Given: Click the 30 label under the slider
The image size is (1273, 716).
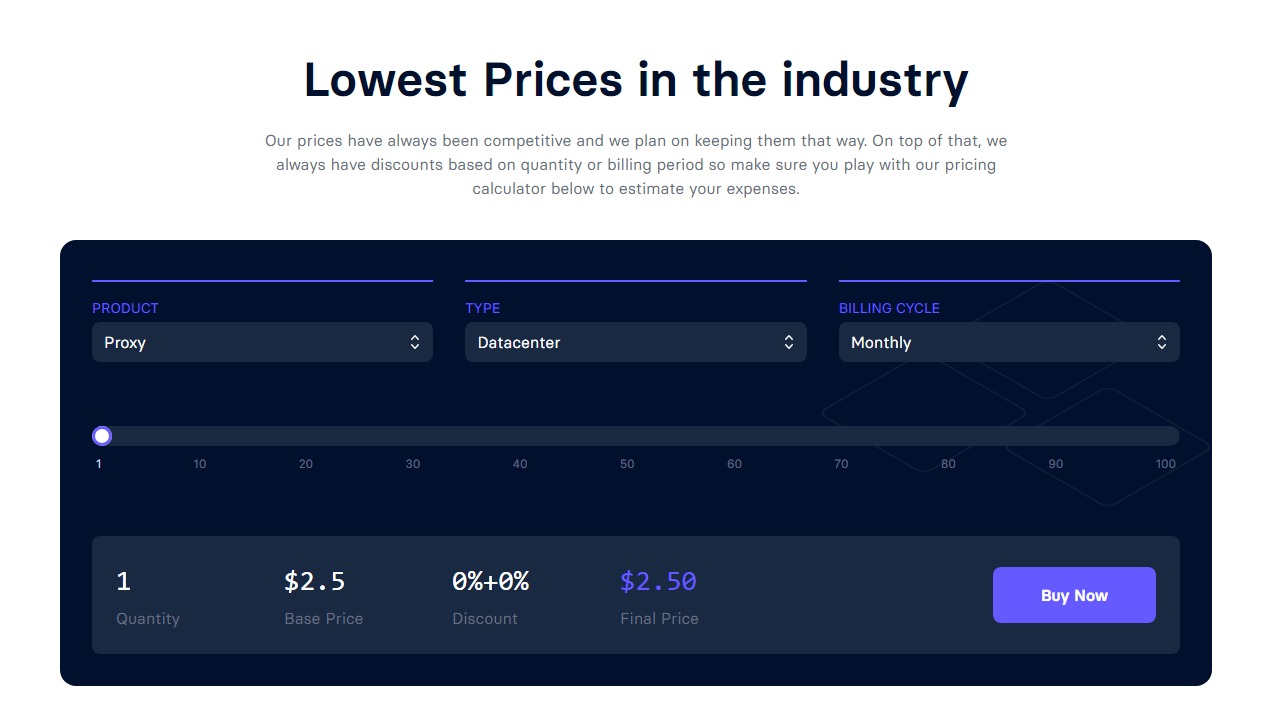Looking at the screenshot, I should click(413, 464).
